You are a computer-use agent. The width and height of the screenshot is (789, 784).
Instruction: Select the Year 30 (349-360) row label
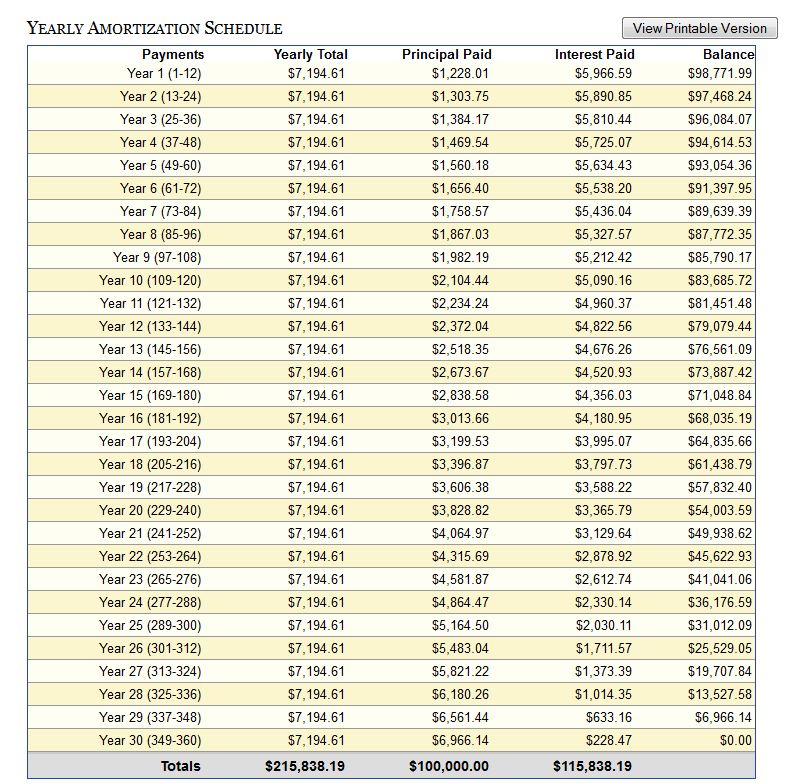[x=150, y=740]
